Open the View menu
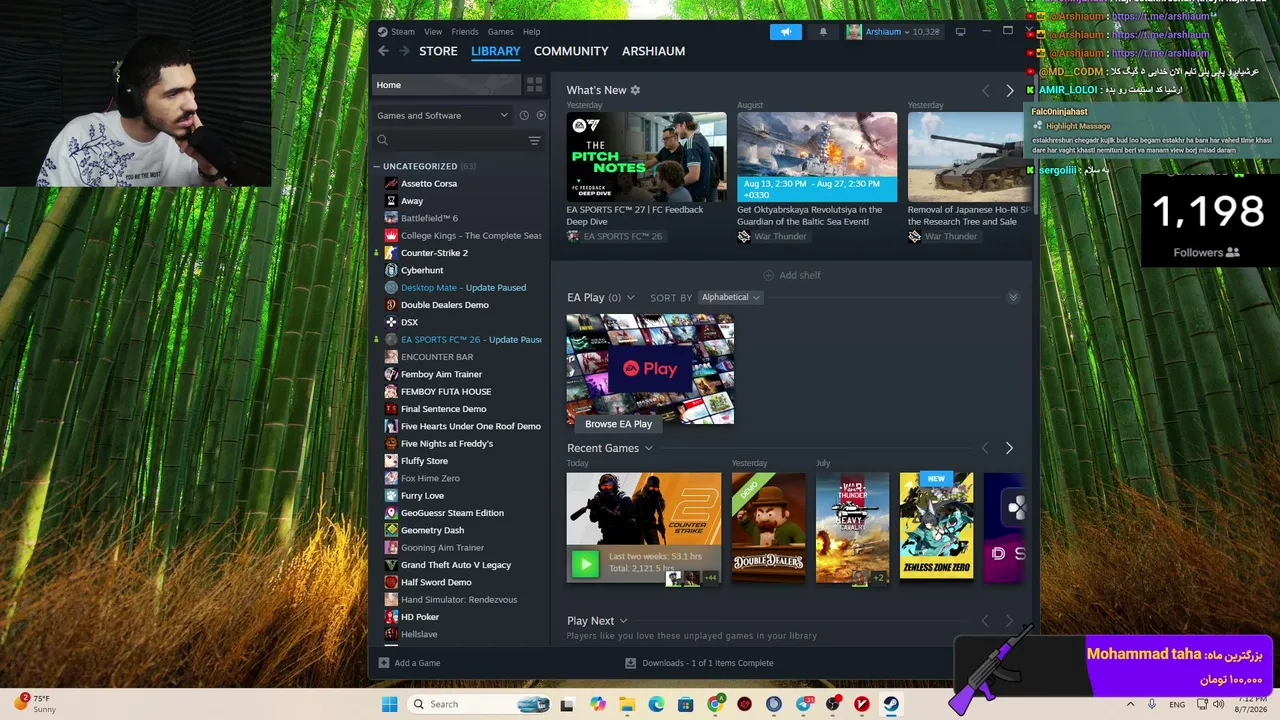 click(433, 32)
